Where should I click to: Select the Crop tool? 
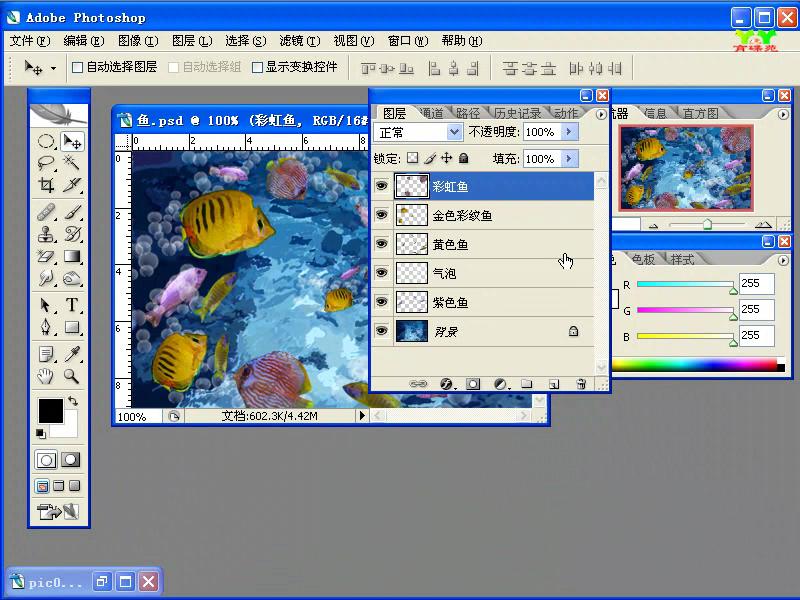46,185
